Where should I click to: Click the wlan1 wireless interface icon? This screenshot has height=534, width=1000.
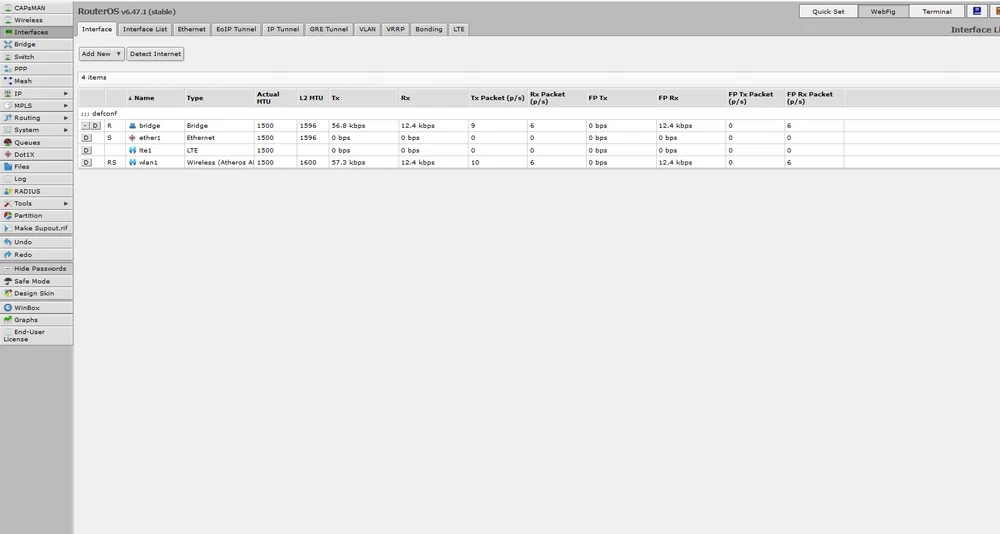tap(132, 161)
